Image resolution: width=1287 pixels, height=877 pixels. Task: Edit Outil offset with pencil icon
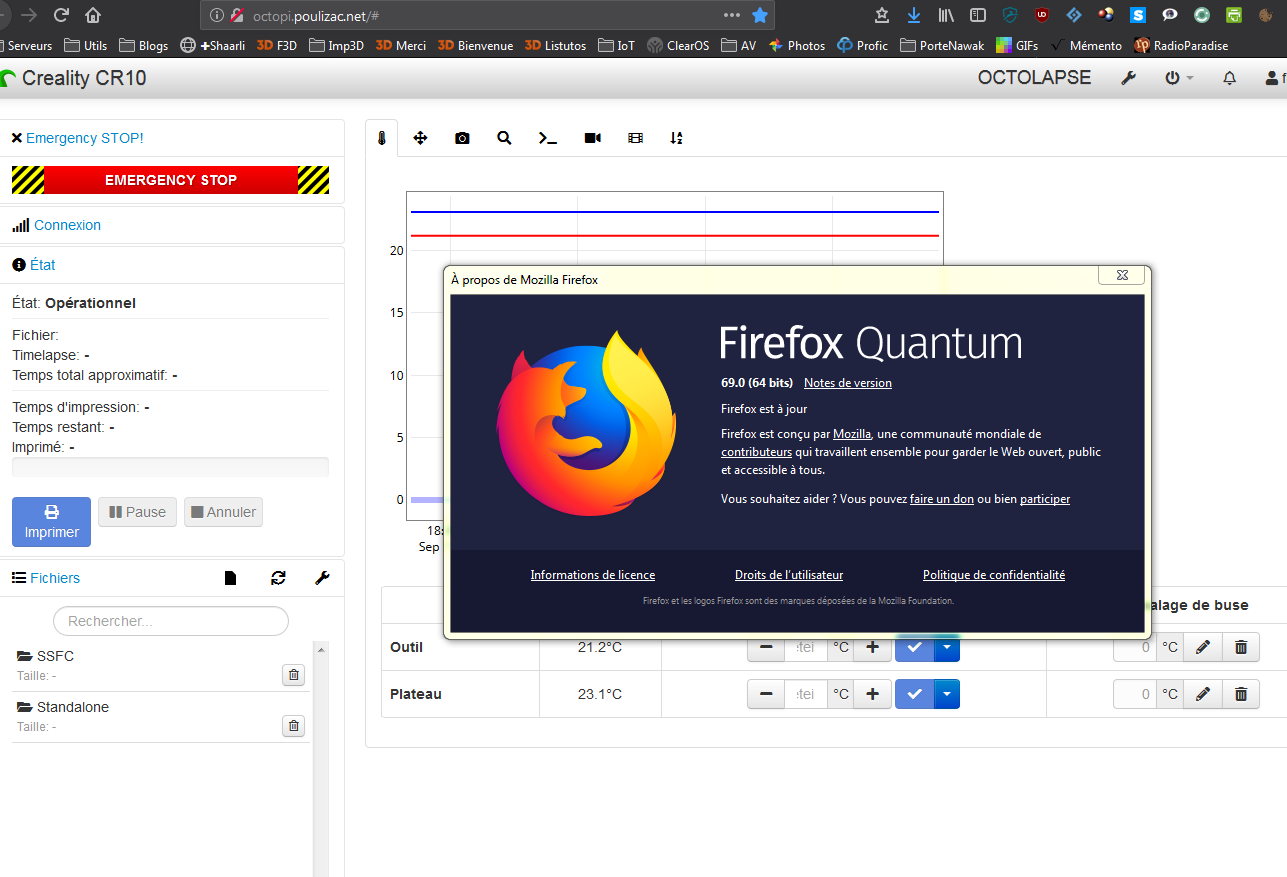tap(1203, 647)
